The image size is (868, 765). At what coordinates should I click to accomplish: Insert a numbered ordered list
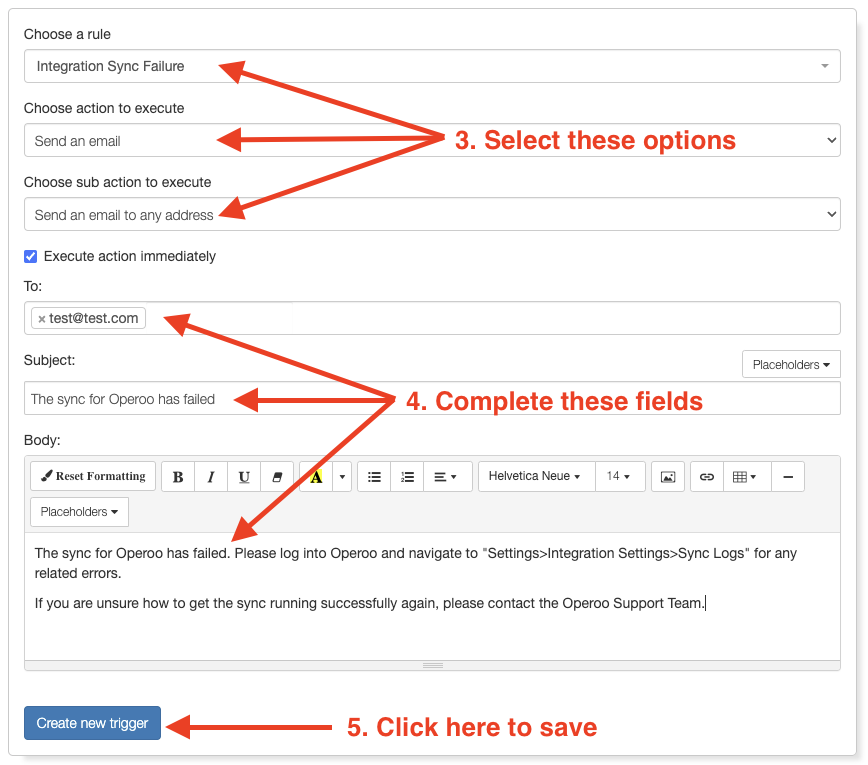point(407,477)
